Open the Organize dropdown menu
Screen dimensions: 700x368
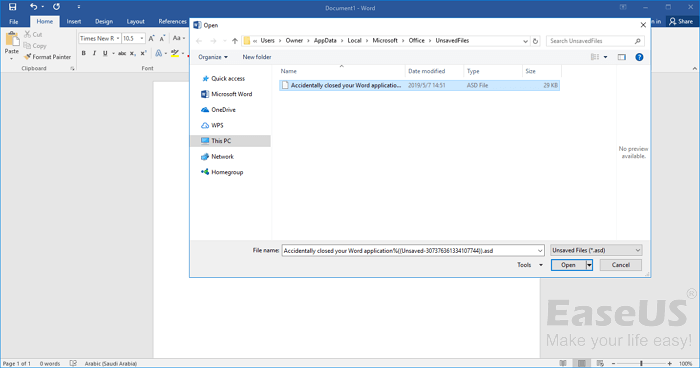click(213, 57)
